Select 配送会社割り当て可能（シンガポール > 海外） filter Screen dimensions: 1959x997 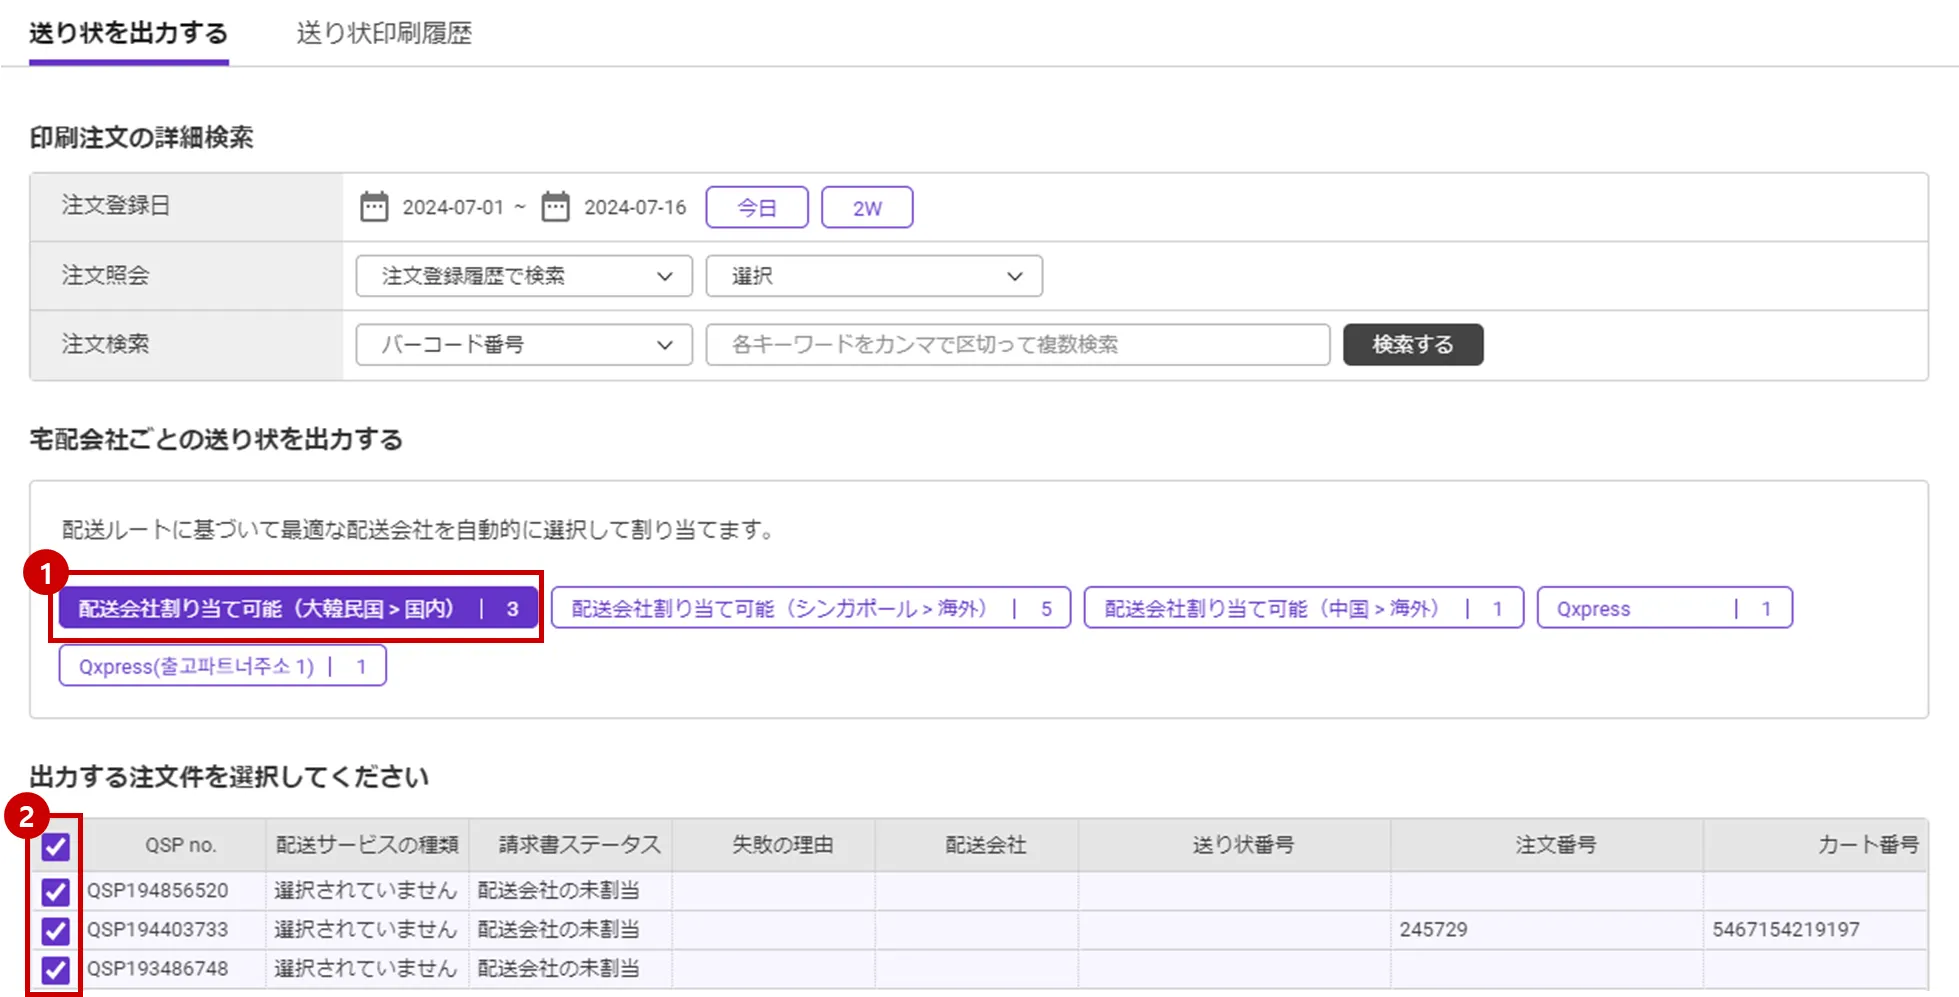(x=811, y=608)
